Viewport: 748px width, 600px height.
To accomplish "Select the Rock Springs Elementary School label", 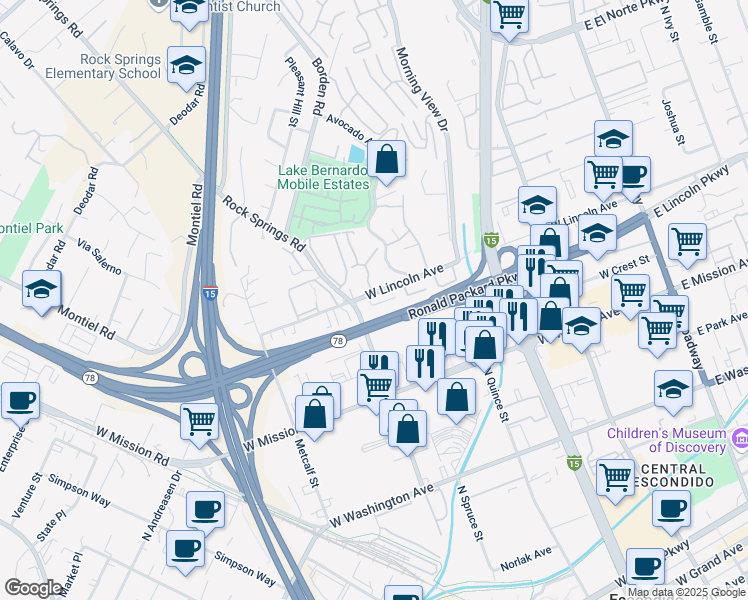I will (103, 66).
